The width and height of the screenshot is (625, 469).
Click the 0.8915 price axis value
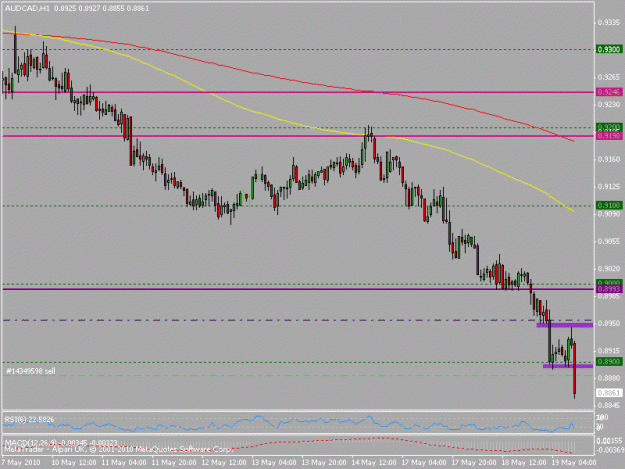(609, 351)
